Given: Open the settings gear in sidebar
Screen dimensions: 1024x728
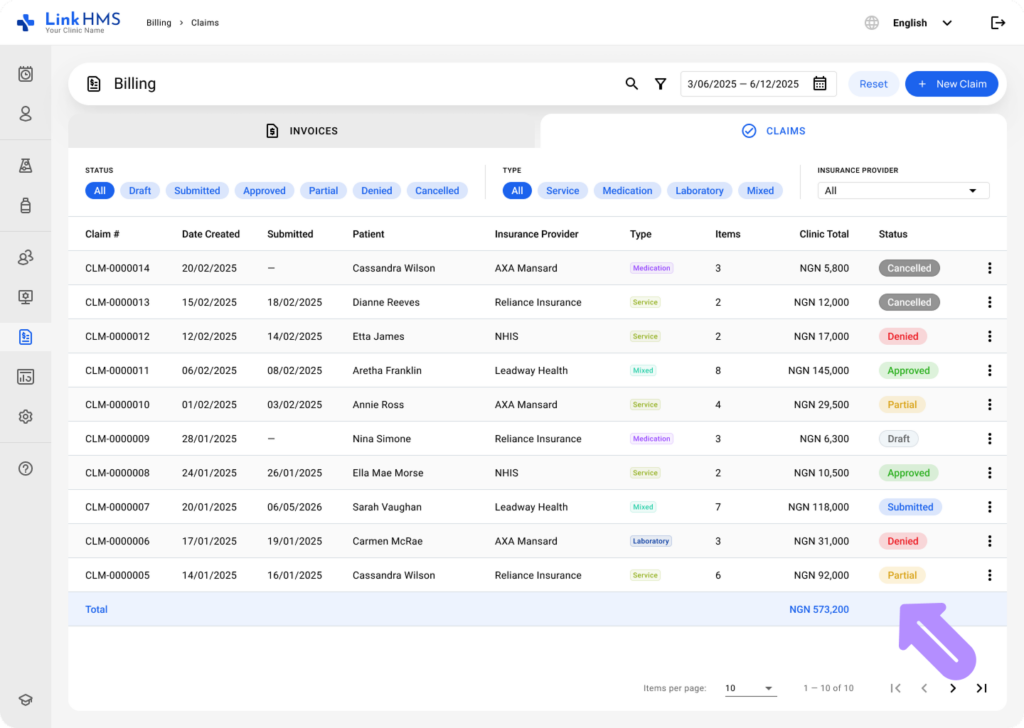Looking at the screenshot, I should pyautogui.click(x=25, y=417).
